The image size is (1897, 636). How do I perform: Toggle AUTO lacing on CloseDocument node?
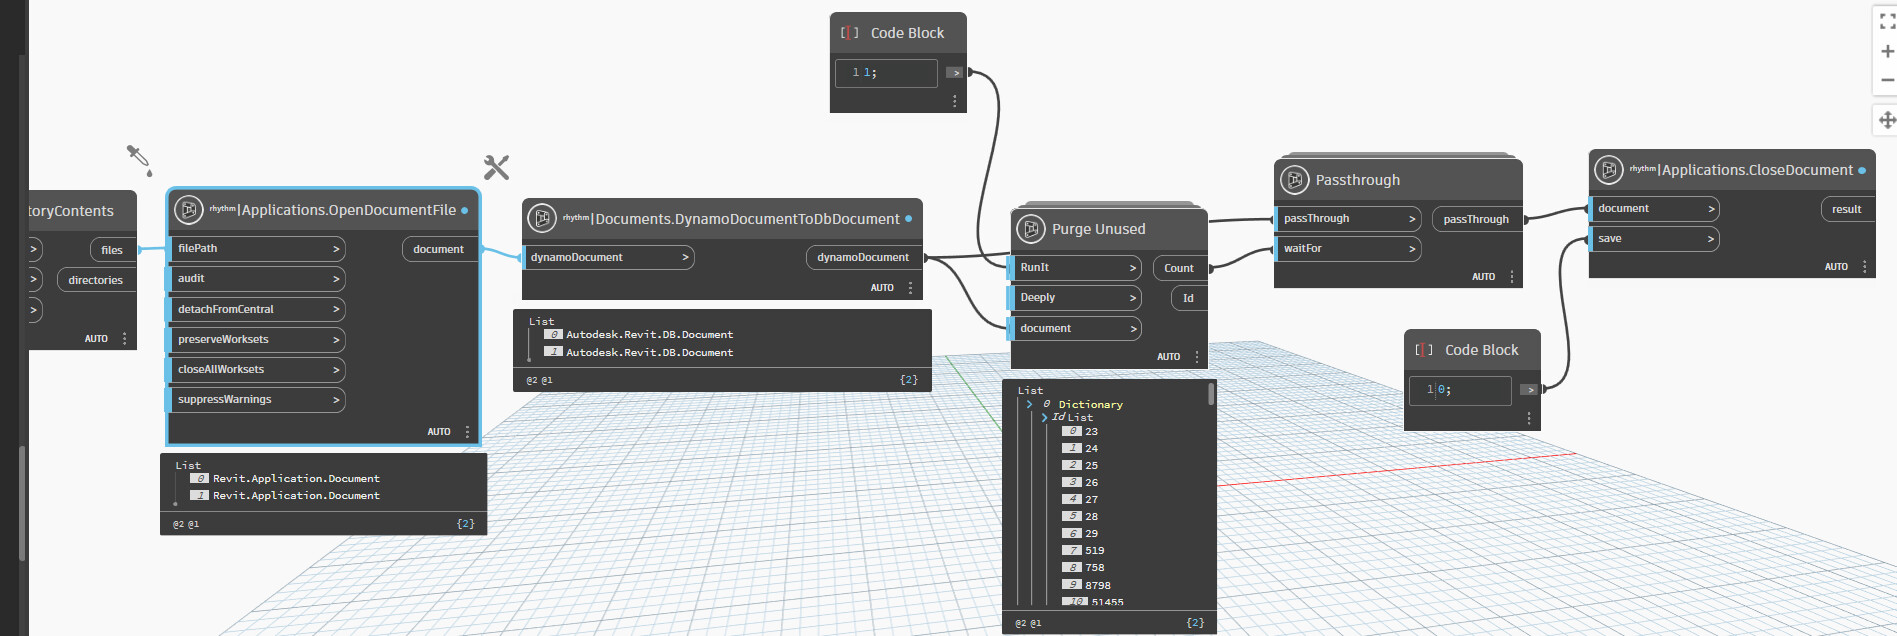tap(1836, 267)
